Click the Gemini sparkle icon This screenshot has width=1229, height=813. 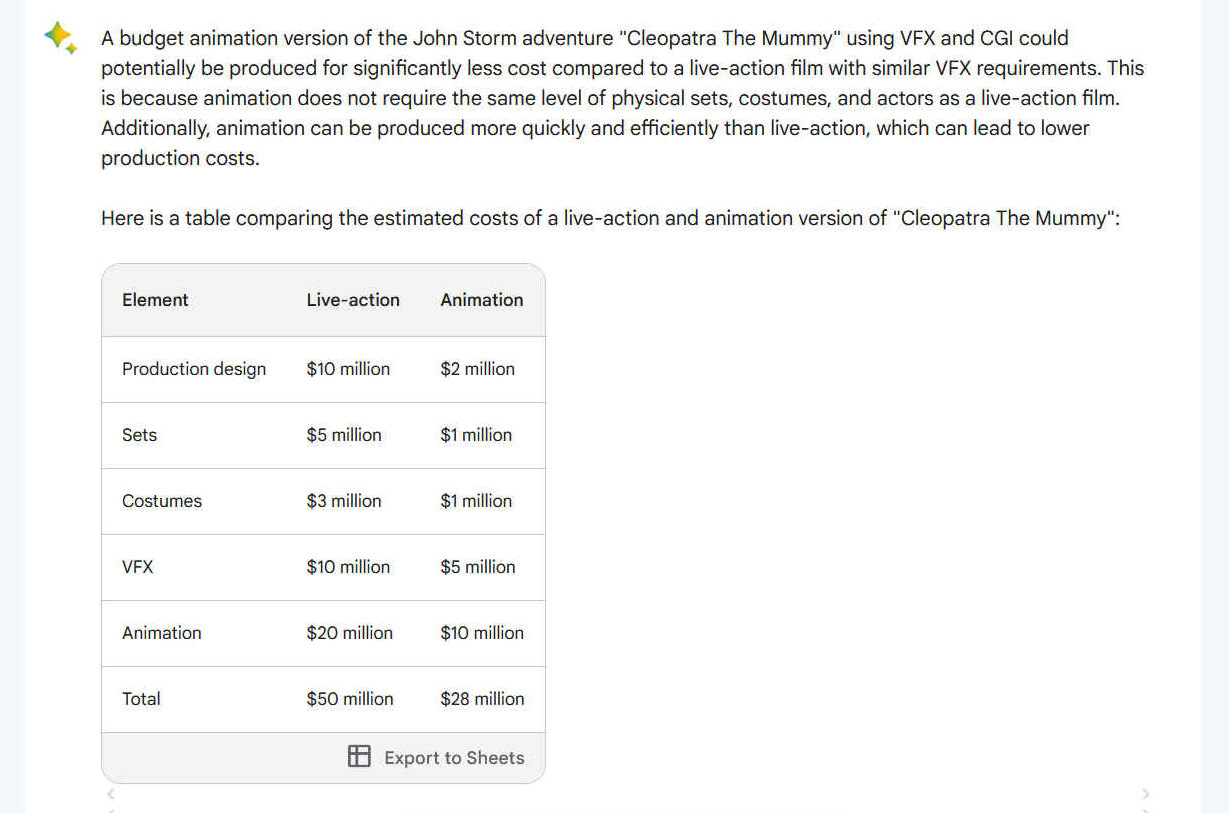coord(59,38)
